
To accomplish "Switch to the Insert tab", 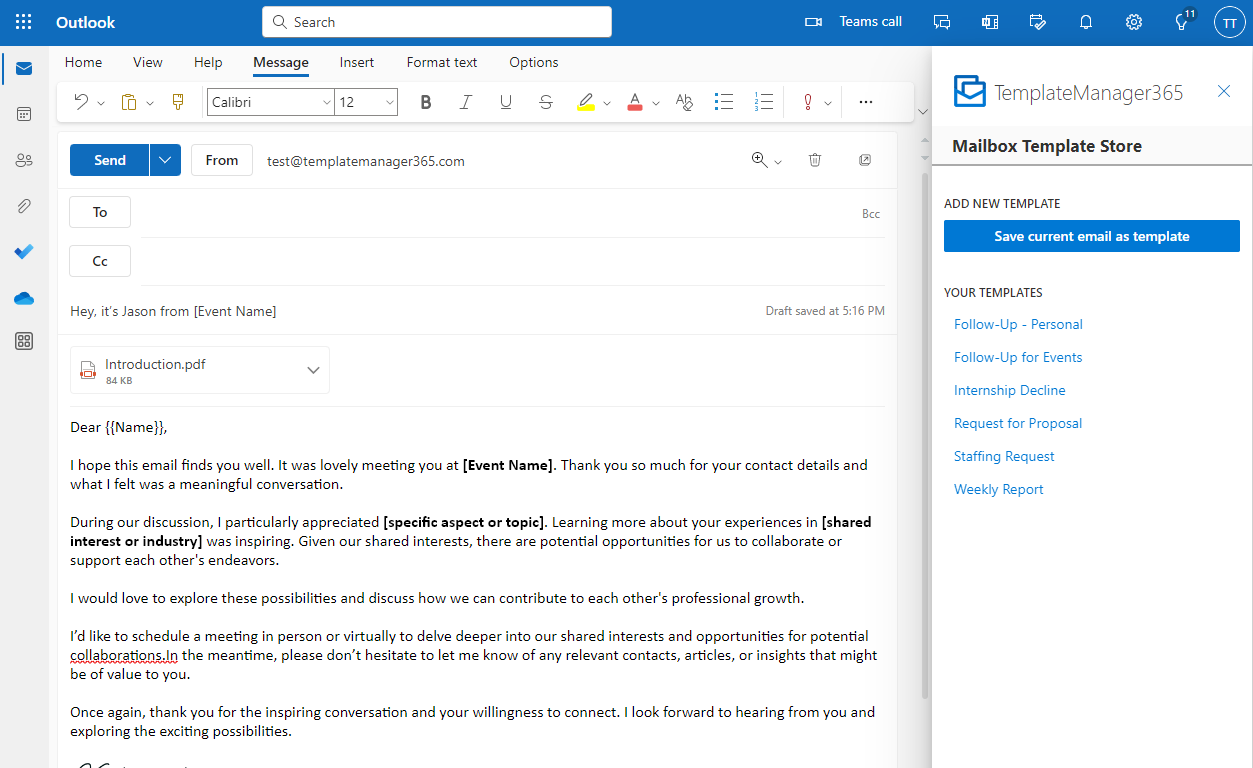I will point(357,62).
